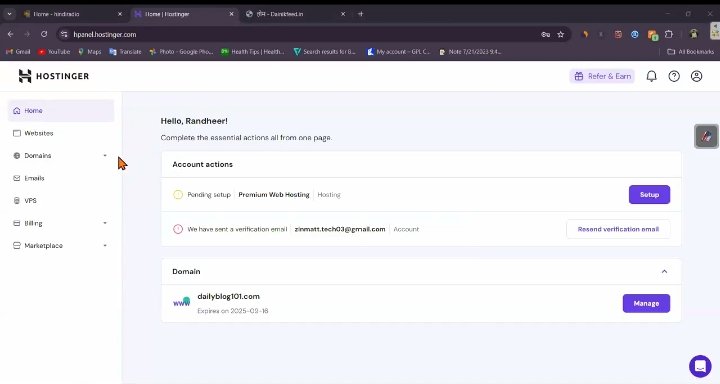Open the tab search dropdown arrow
The image size is (720, 384).
coord(9,14)
